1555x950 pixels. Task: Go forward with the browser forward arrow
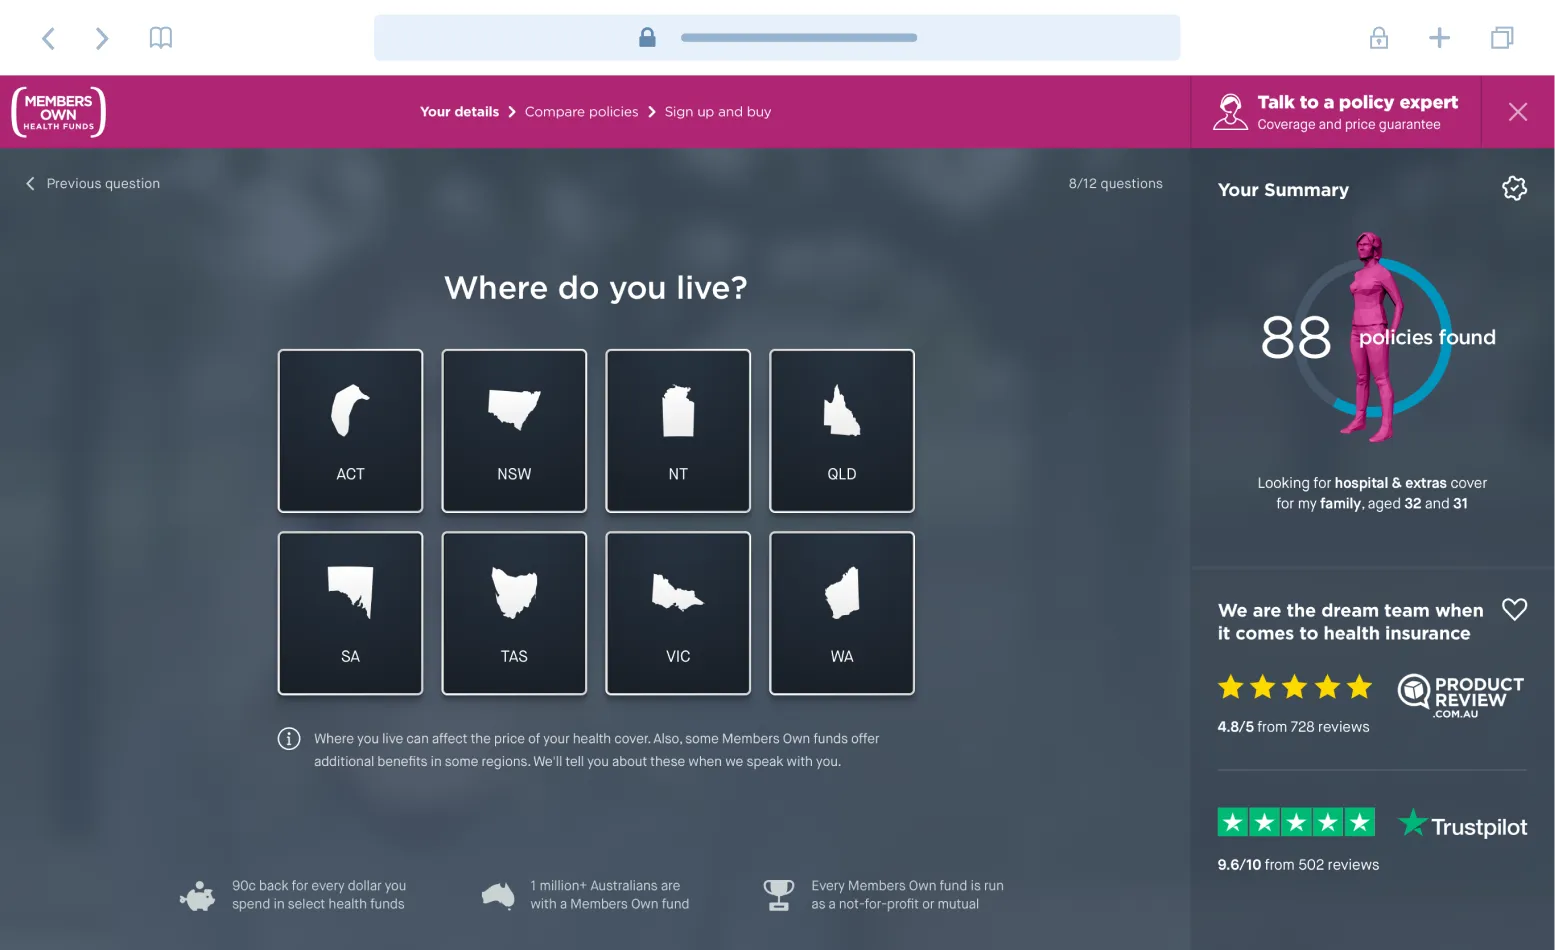pos(102,38)
